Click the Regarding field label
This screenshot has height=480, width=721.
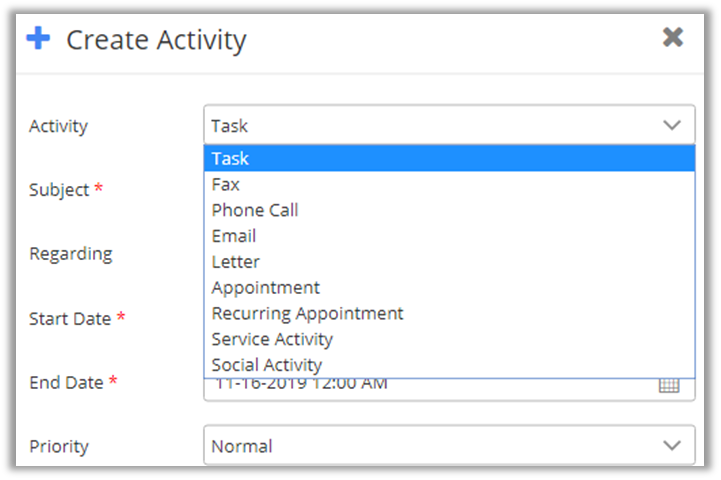pos(70,254)
